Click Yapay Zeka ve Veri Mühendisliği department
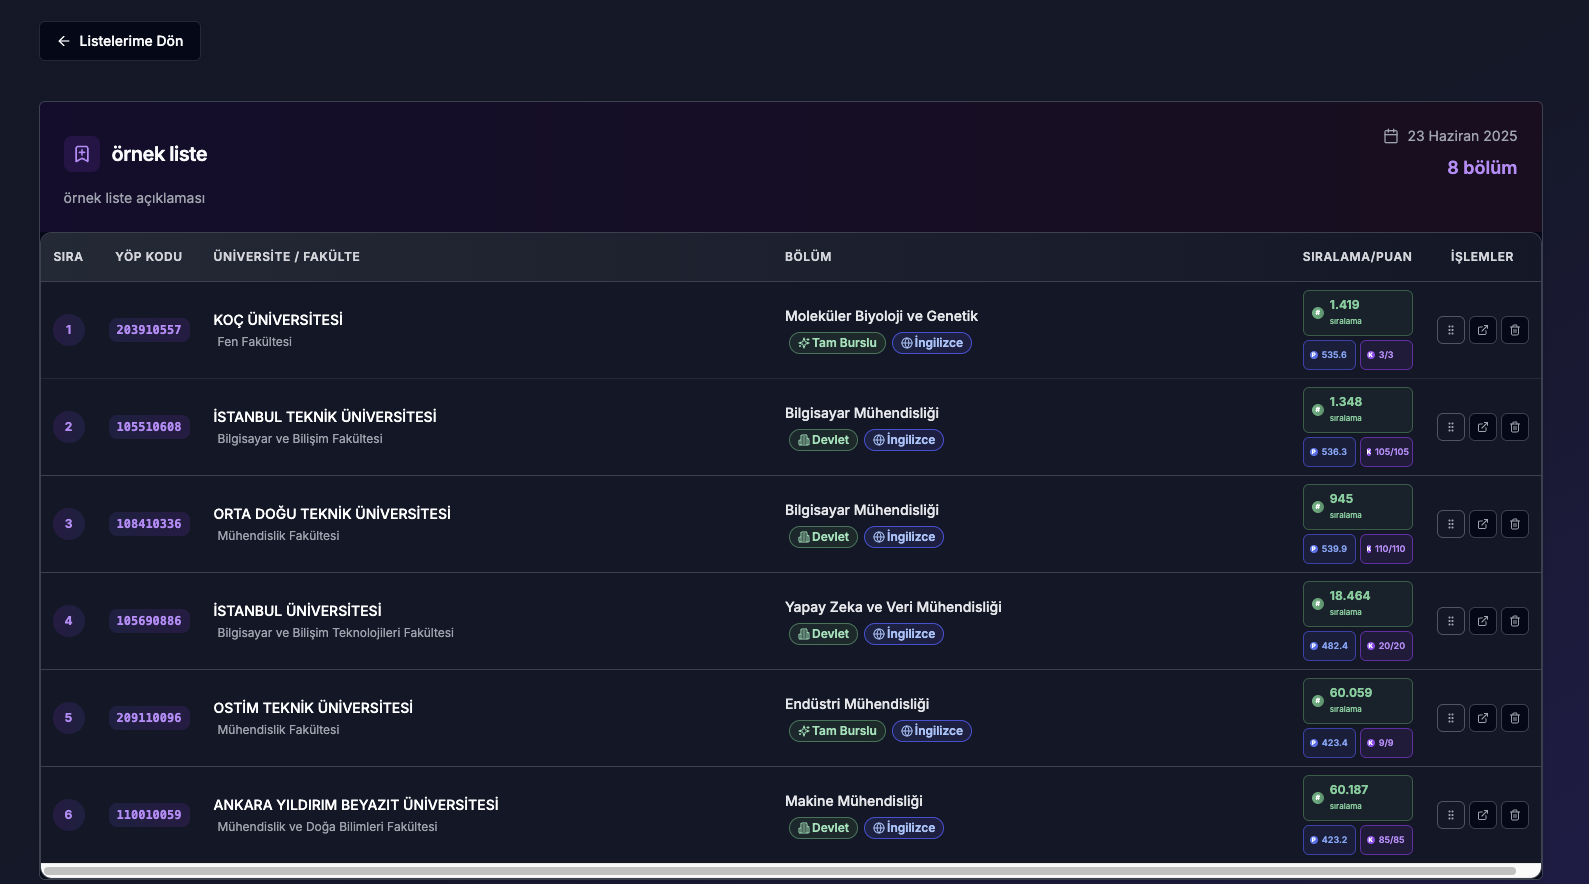1589x884 pixels. coord(893,607)
